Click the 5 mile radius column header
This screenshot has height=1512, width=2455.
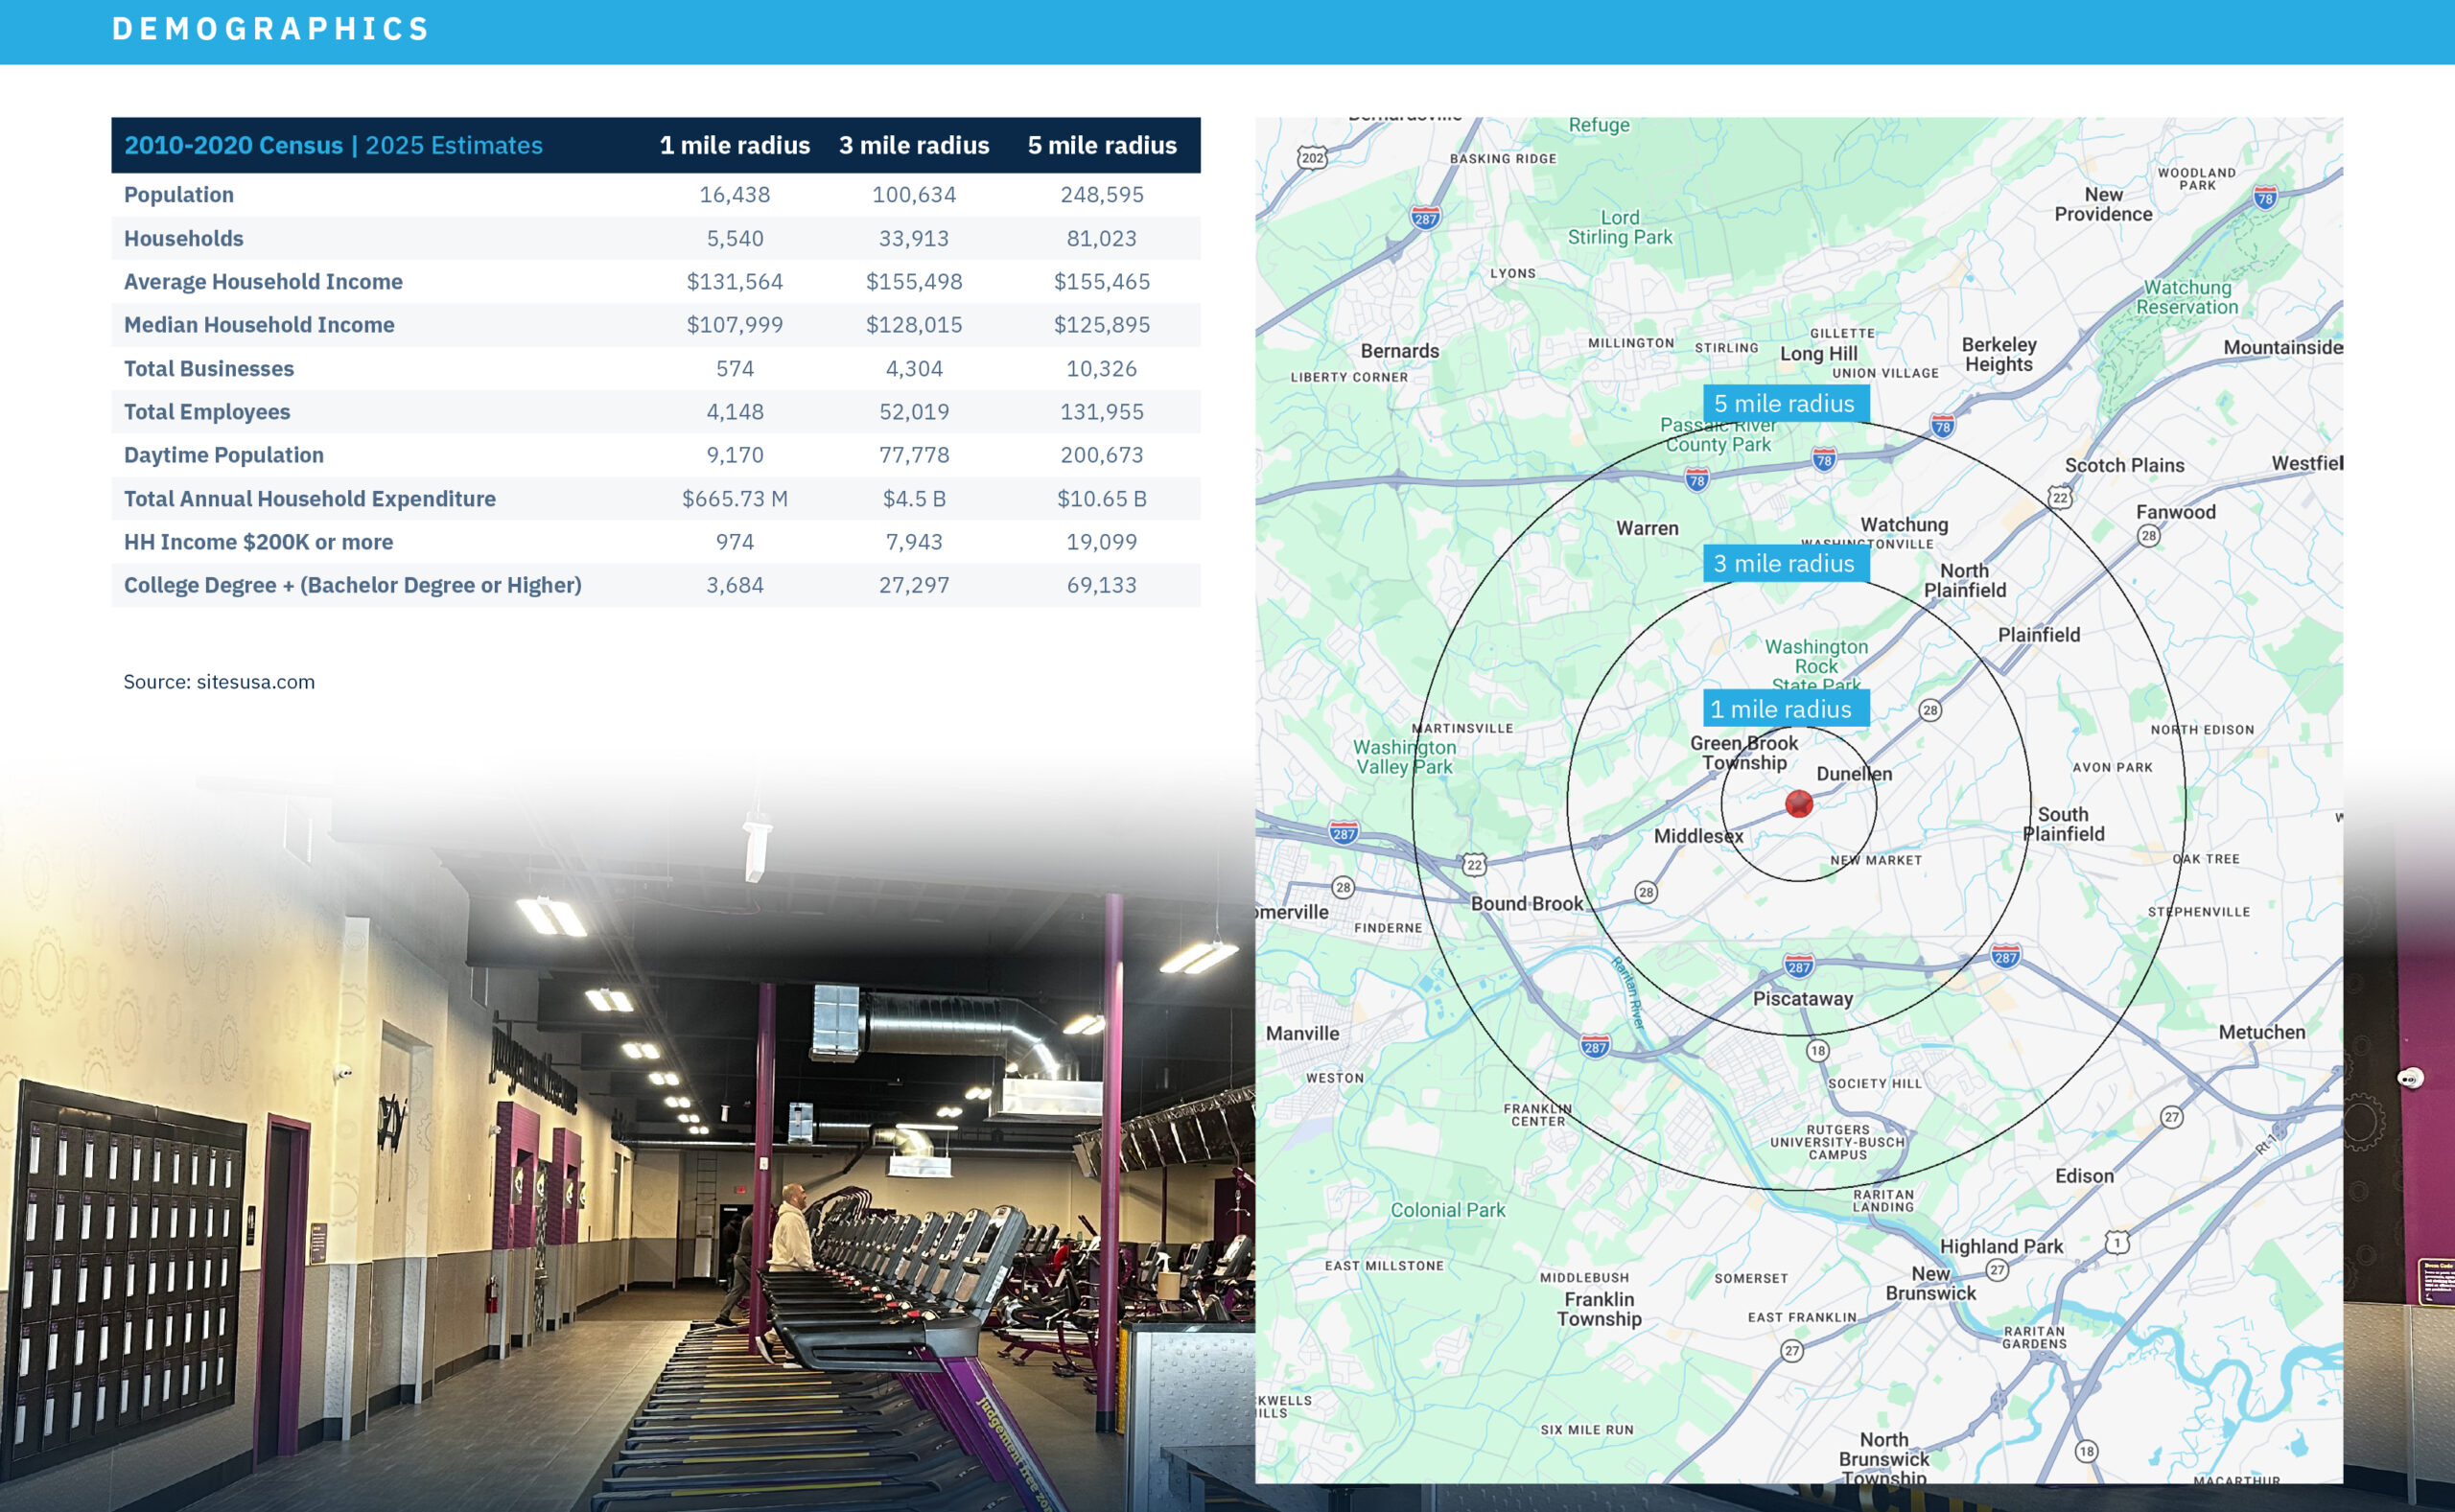(x=1101, y=146)
